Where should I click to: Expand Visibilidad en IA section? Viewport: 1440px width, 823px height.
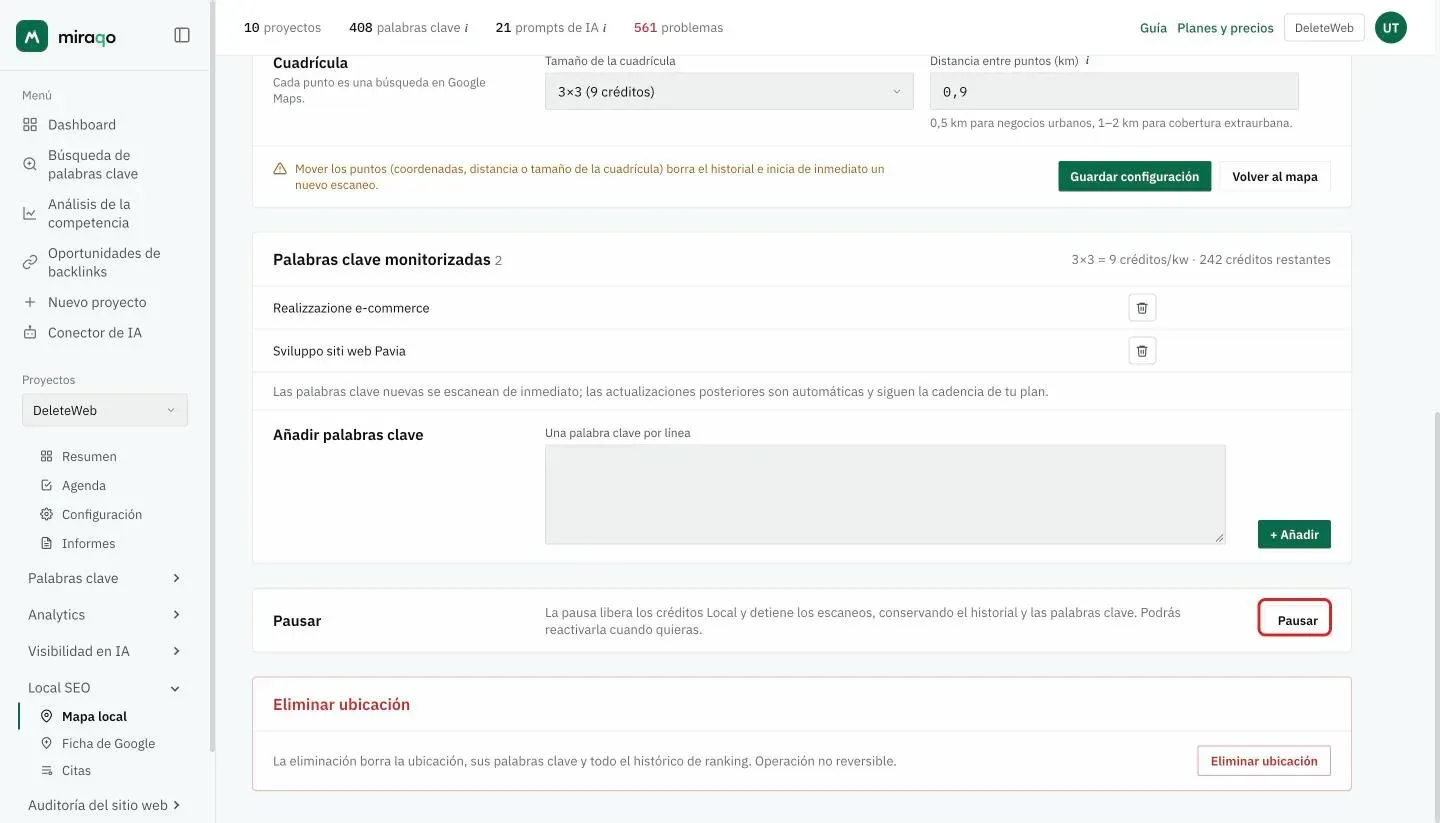(x=105, y=651)
